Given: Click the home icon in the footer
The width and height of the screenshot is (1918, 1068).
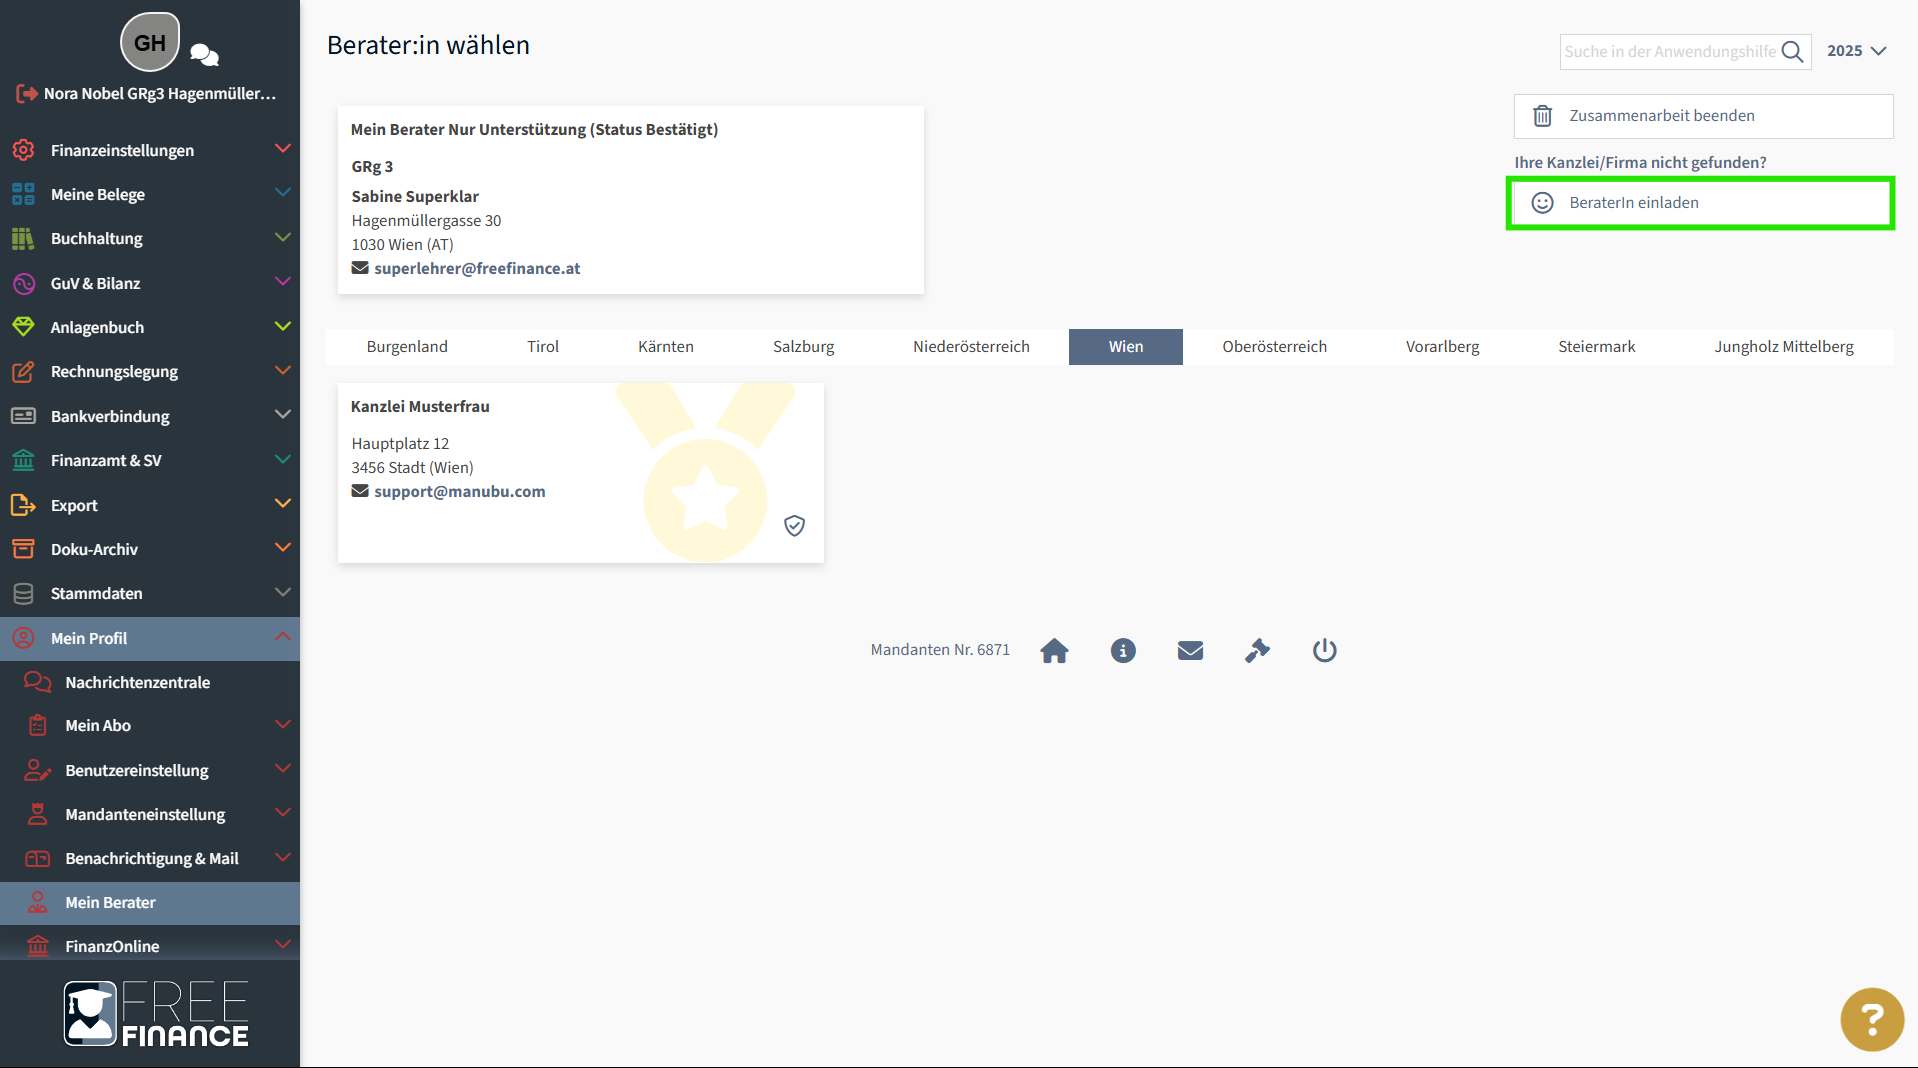Looking at the screenshot, I should coord(1054,651).
